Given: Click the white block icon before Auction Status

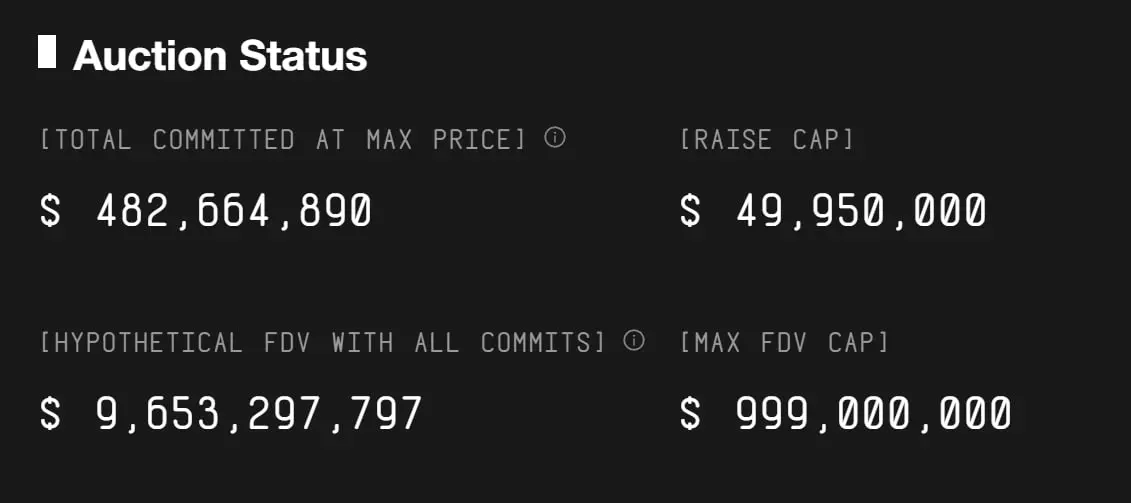Looking at the screenshot, I should tap(47, 52).
